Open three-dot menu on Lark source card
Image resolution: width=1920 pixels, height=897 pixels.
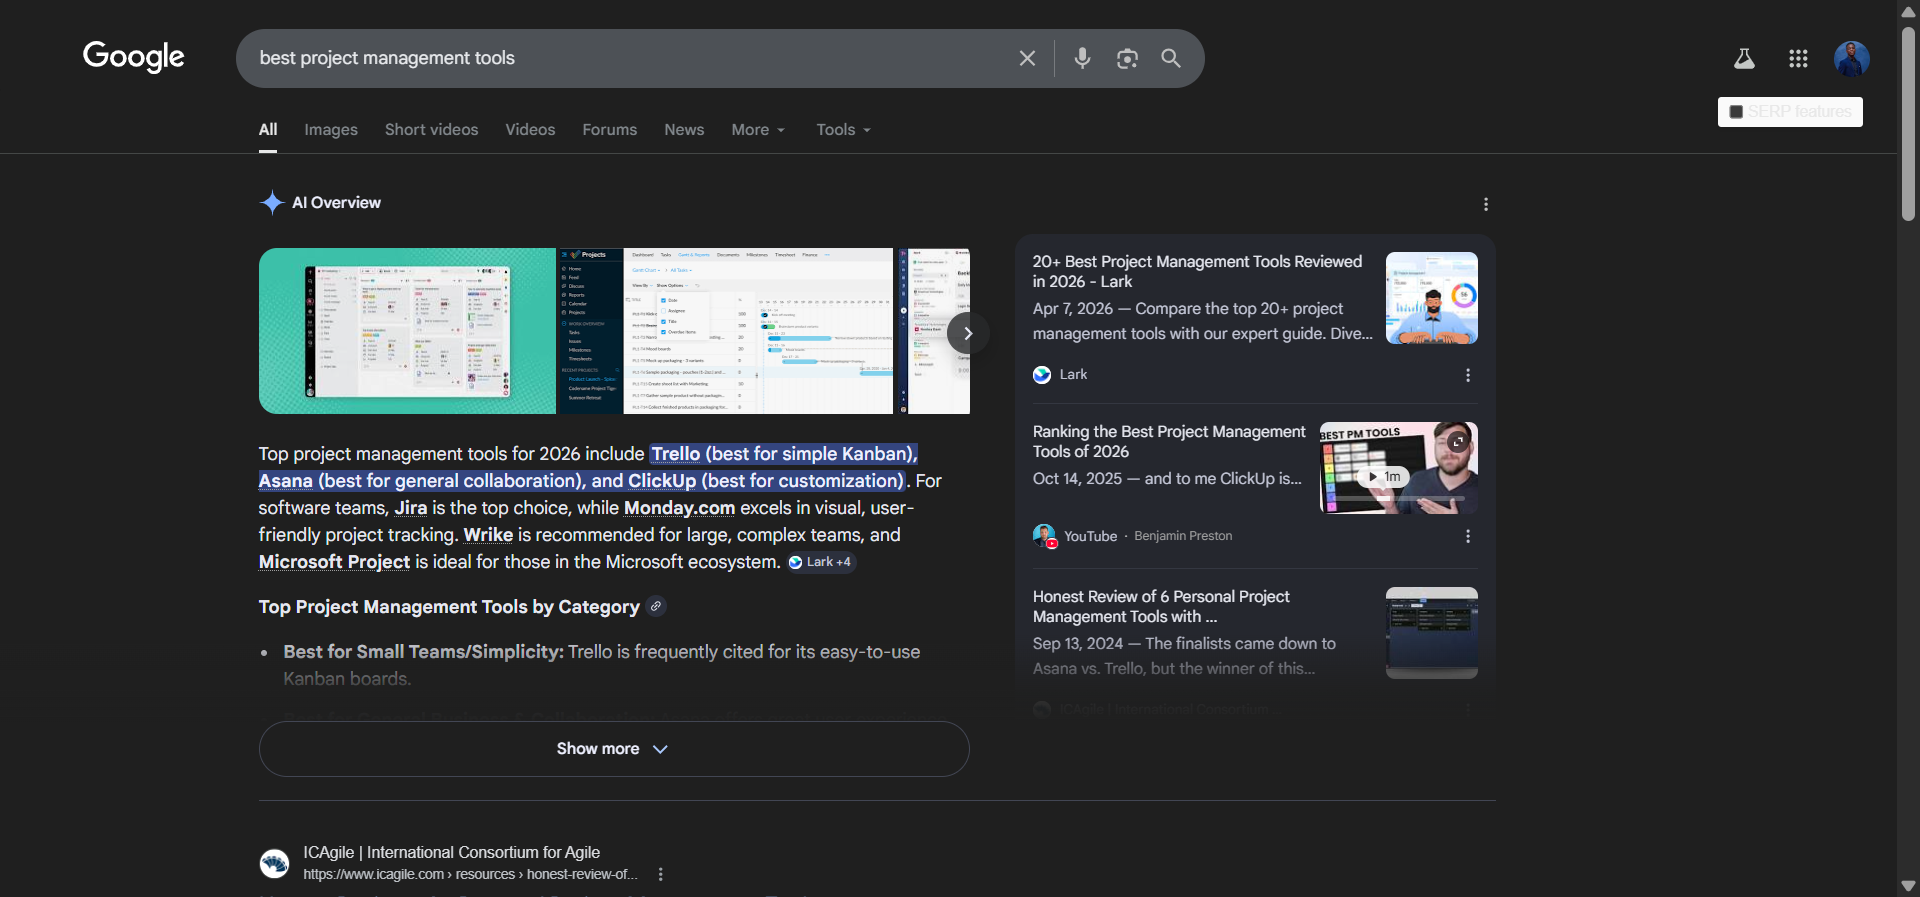point(1468,375)
